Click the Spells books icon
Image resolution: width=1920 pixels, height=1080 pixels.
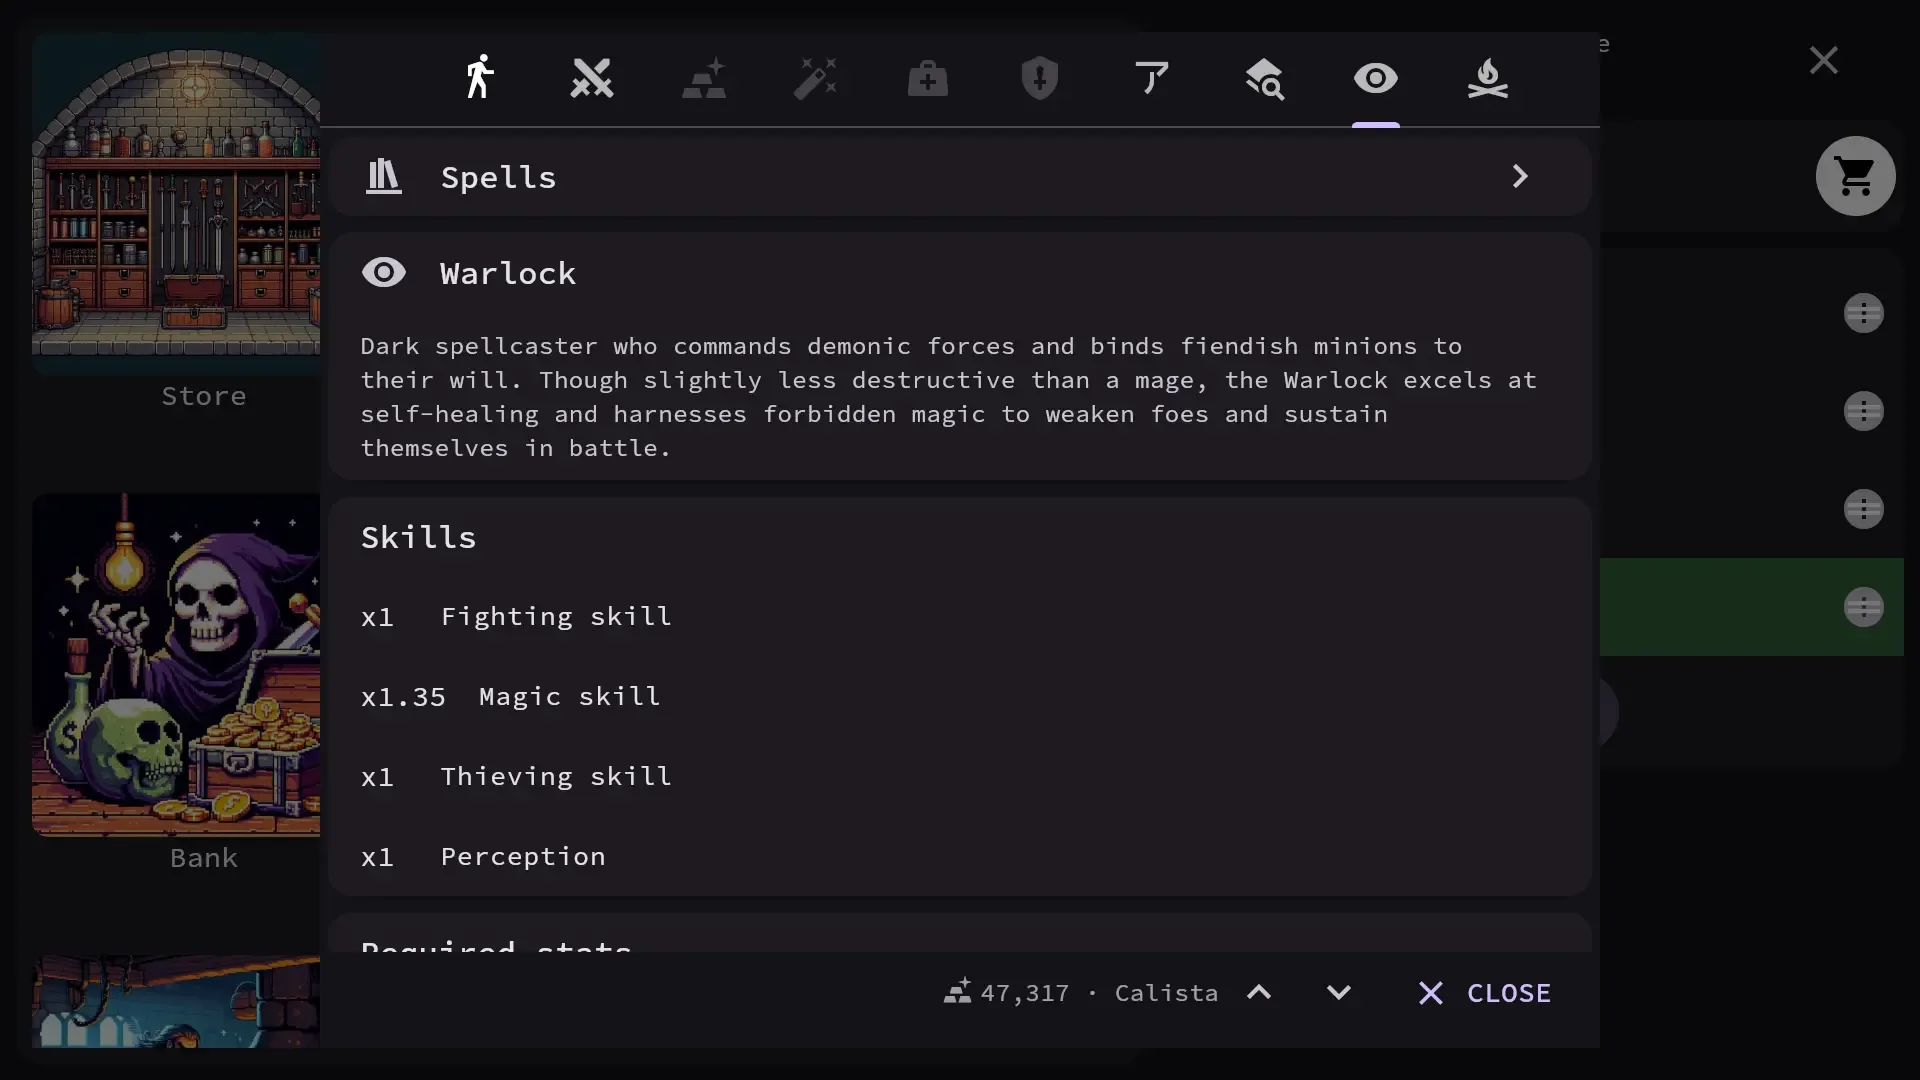[384, 177]
